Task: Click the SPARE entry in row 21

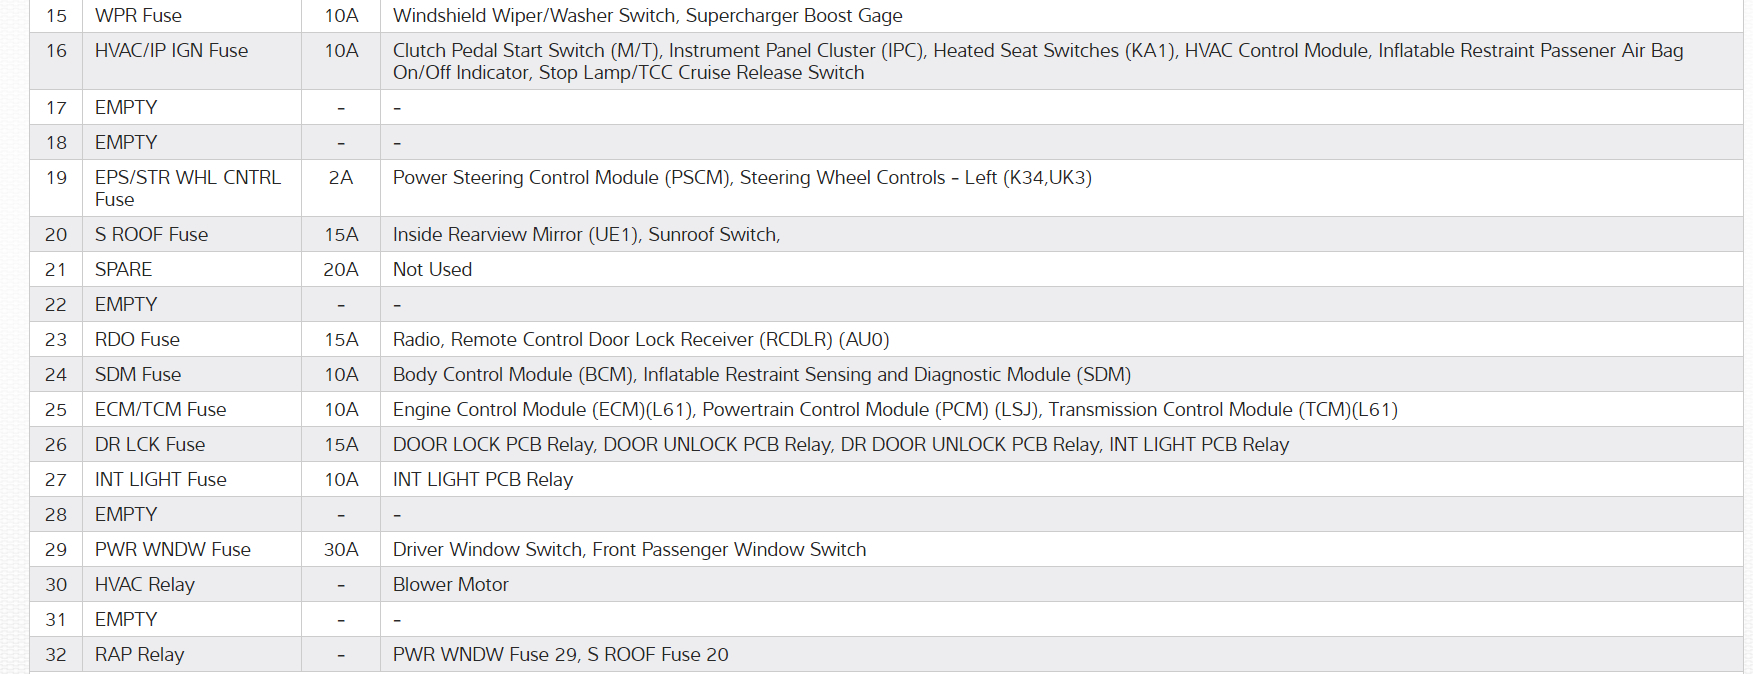Action: click(x=123, y=270)
